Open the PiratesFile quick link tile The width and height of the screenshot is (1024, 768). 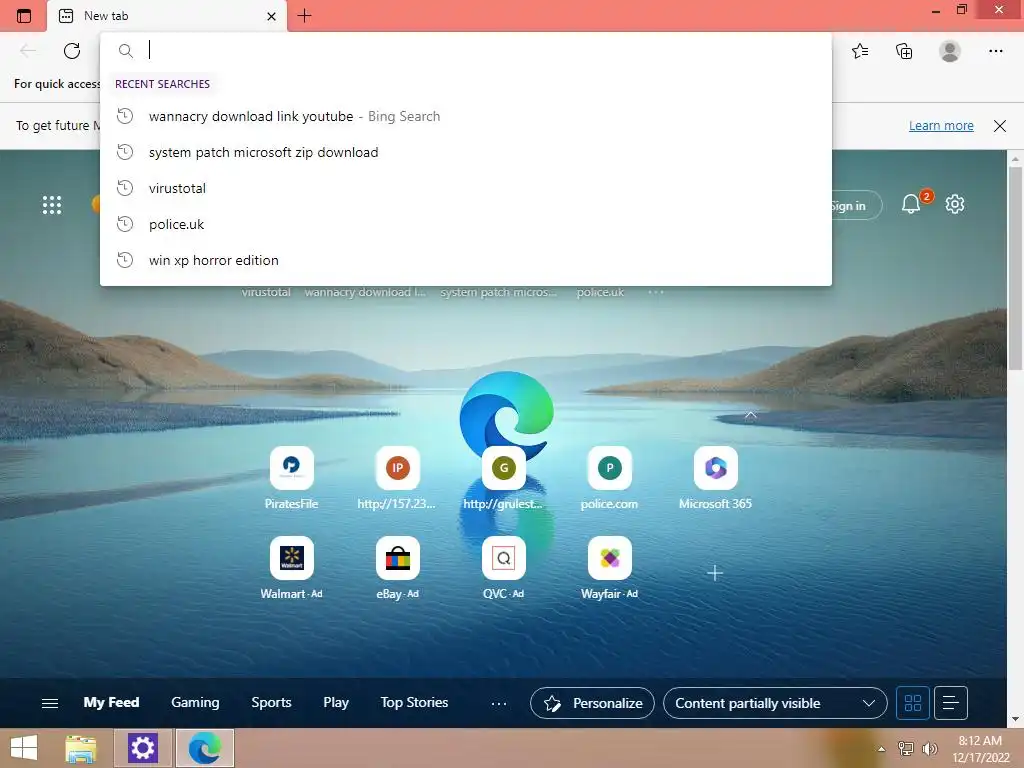click(291, 478)
